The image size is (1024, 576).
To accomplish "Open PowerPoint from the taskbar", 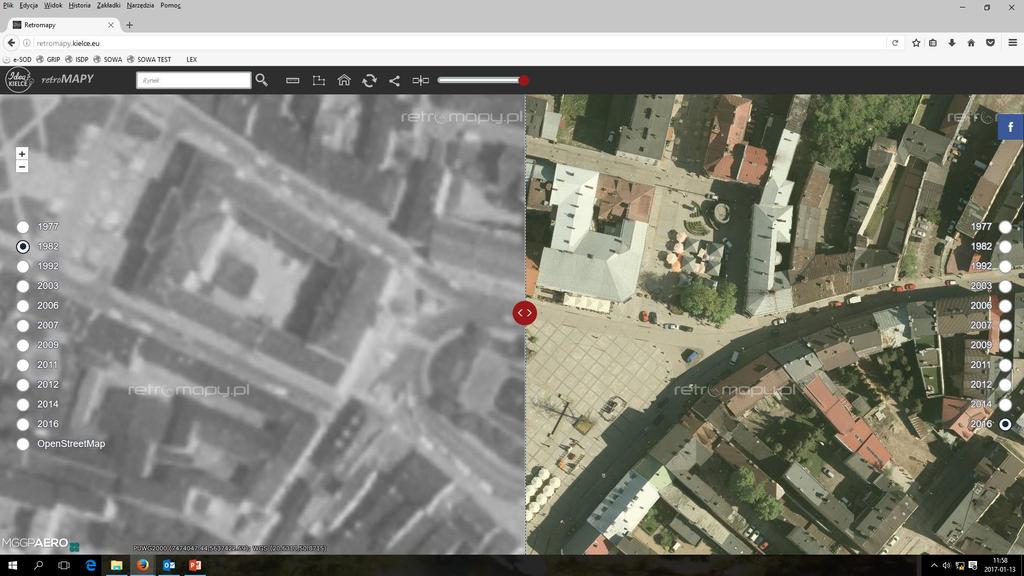I will (195, 566).
